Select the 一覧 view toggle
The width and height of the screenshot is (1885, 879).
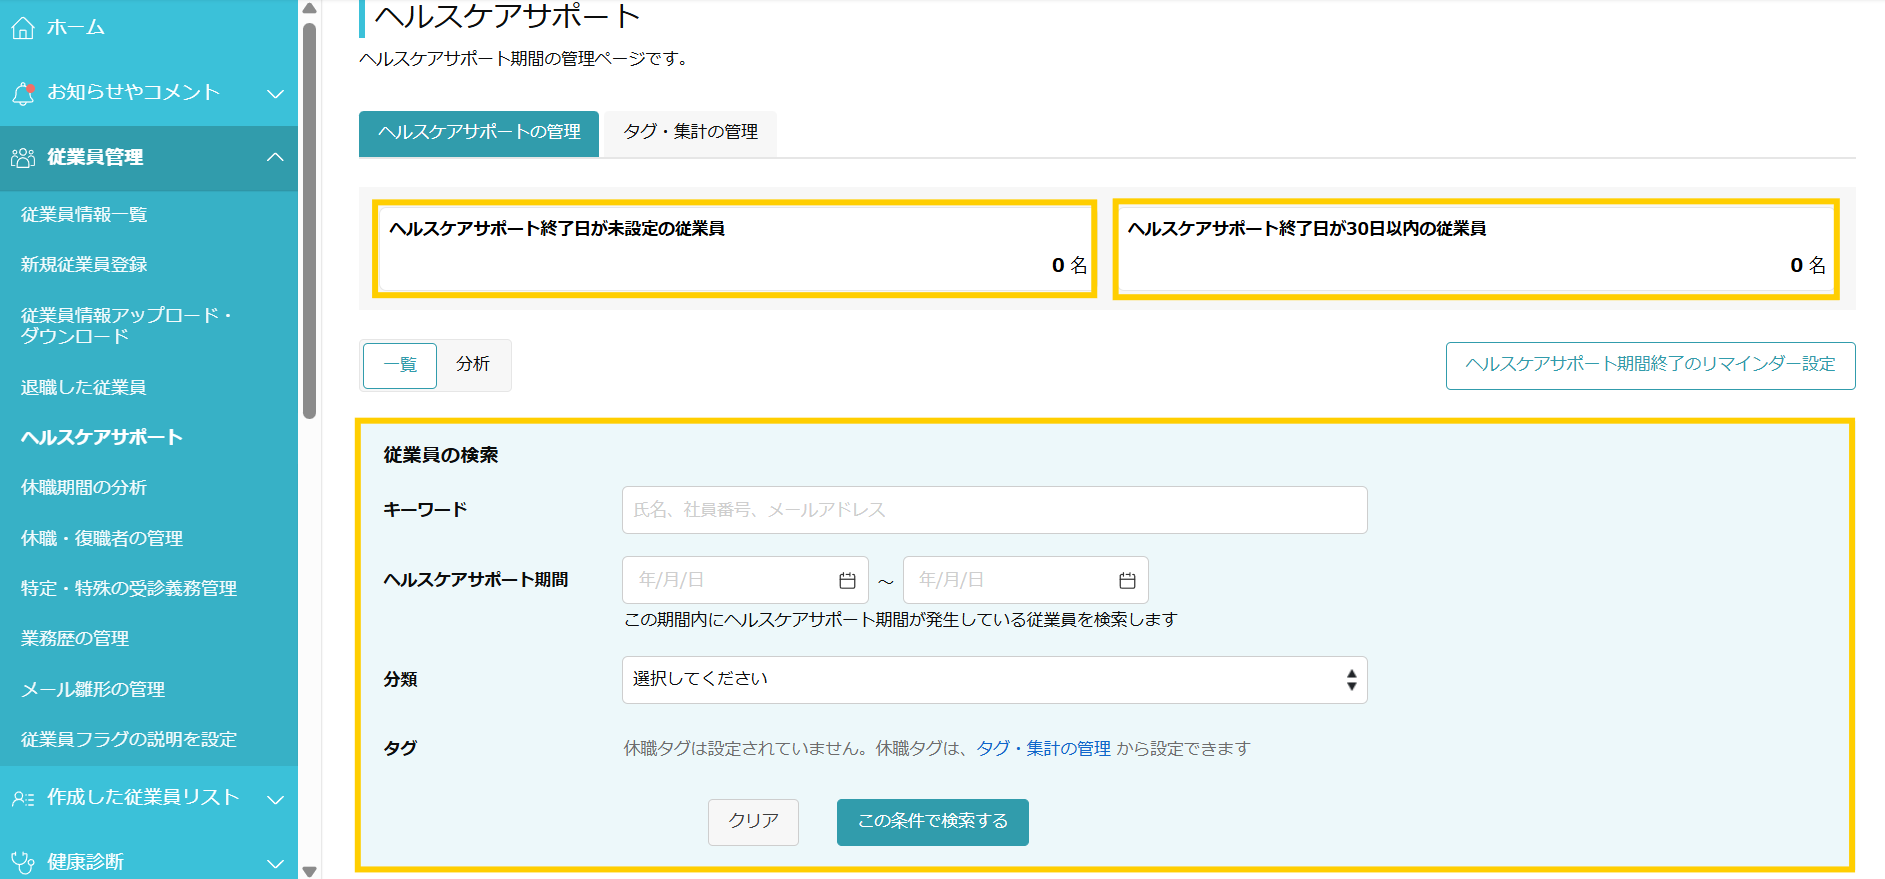pyautogui.click(x=400, y=365)
